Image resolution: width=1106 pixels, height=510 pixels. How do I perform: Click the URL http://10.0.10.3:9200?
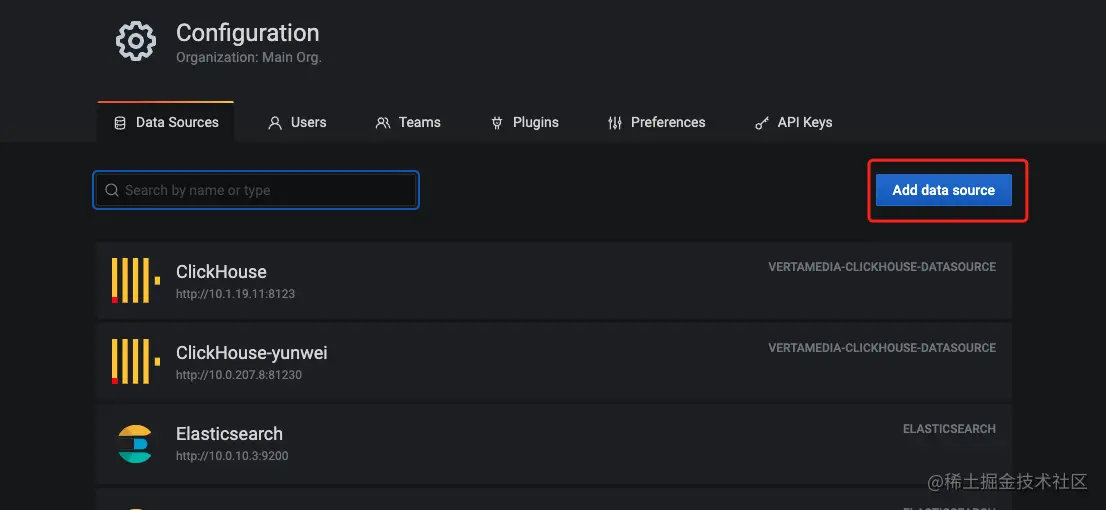(232, 456)
